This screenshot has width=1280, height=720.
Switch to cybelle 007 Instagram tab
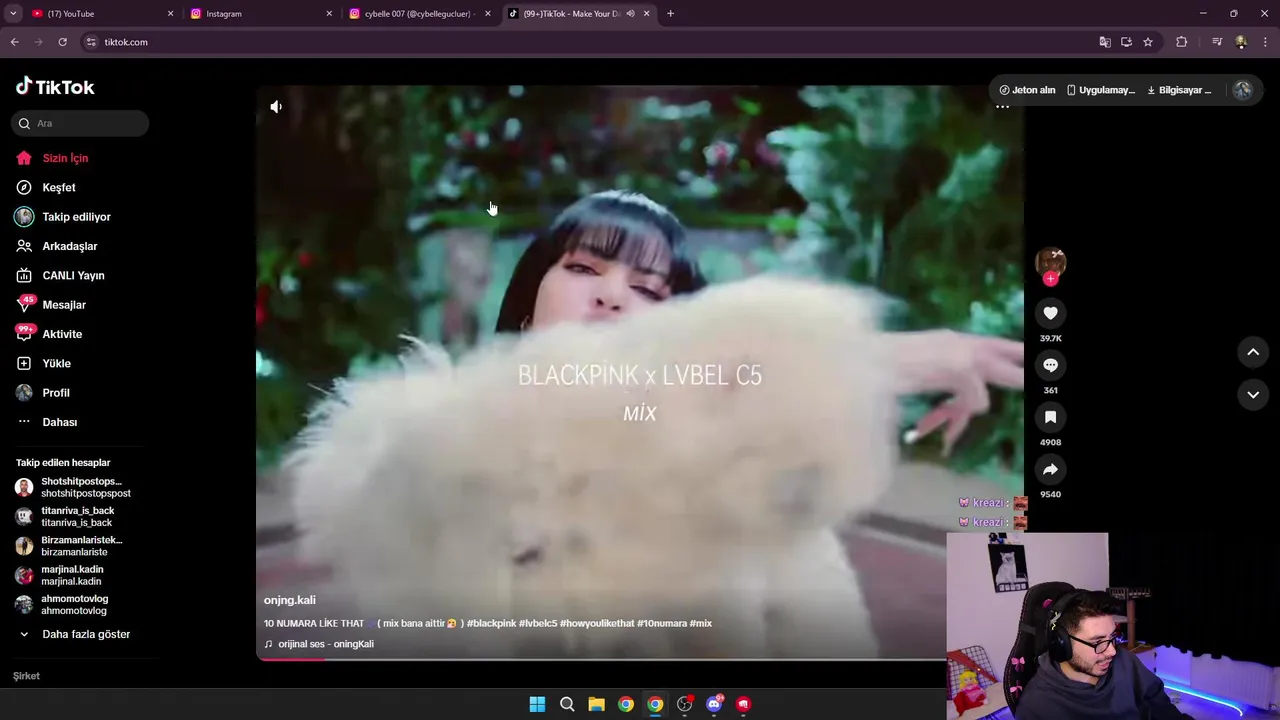pos(418,14)
